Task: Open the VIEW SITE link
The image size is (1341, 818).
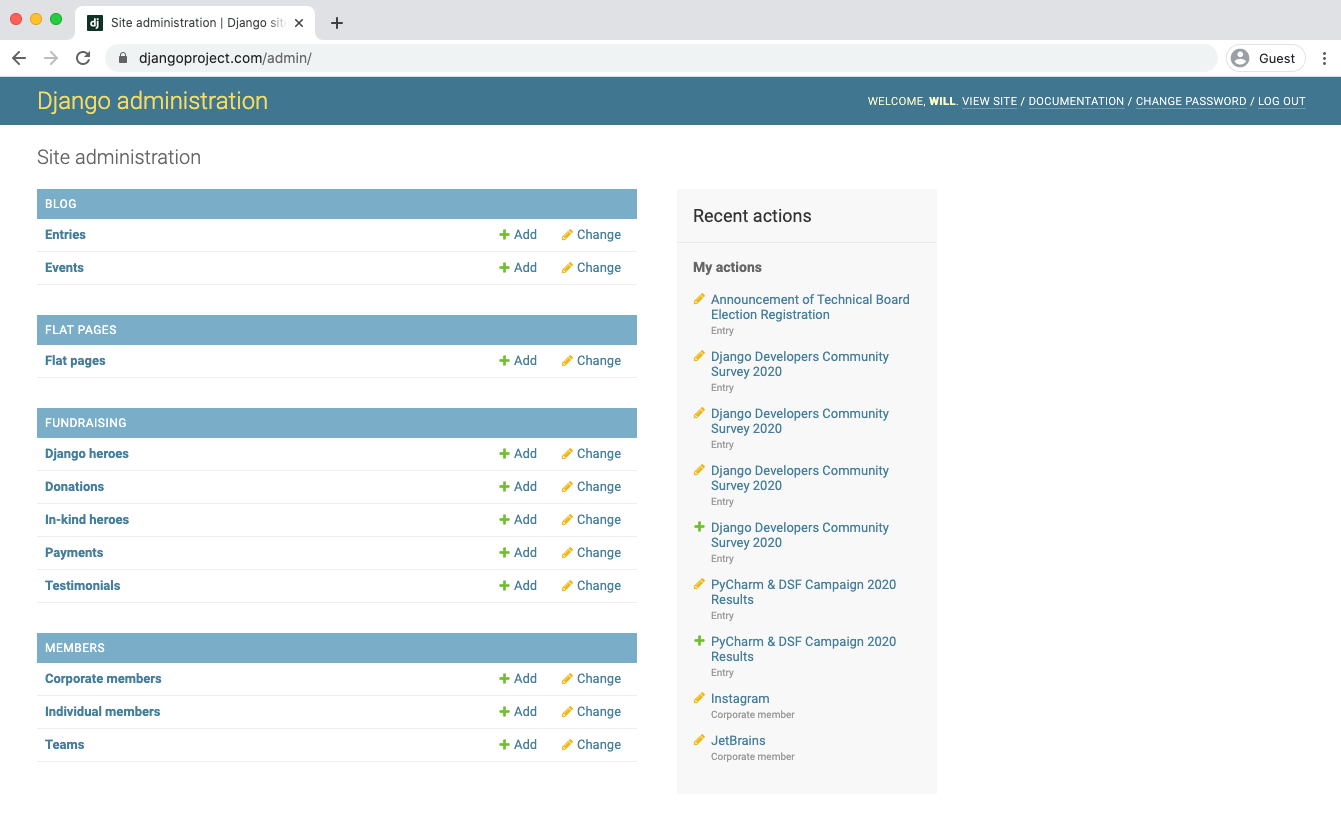Action: 989,102
